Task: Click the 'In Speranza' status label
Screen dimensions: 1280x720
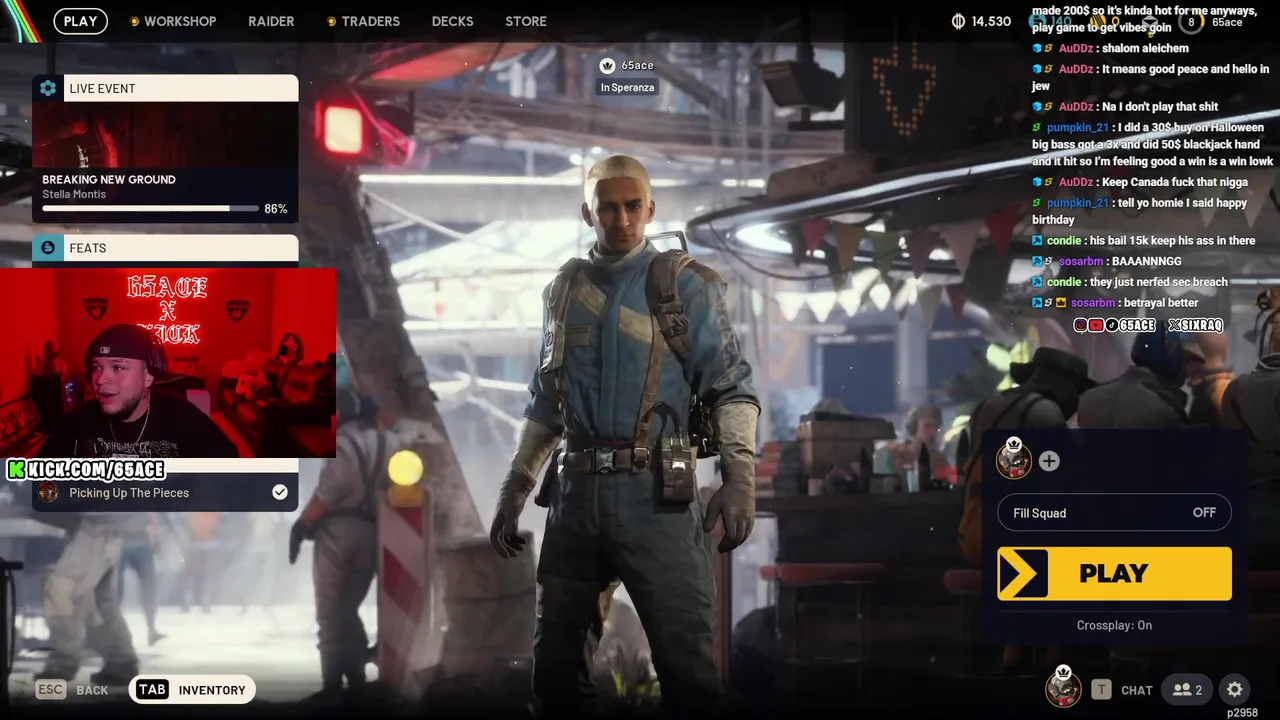Action: 627,88
